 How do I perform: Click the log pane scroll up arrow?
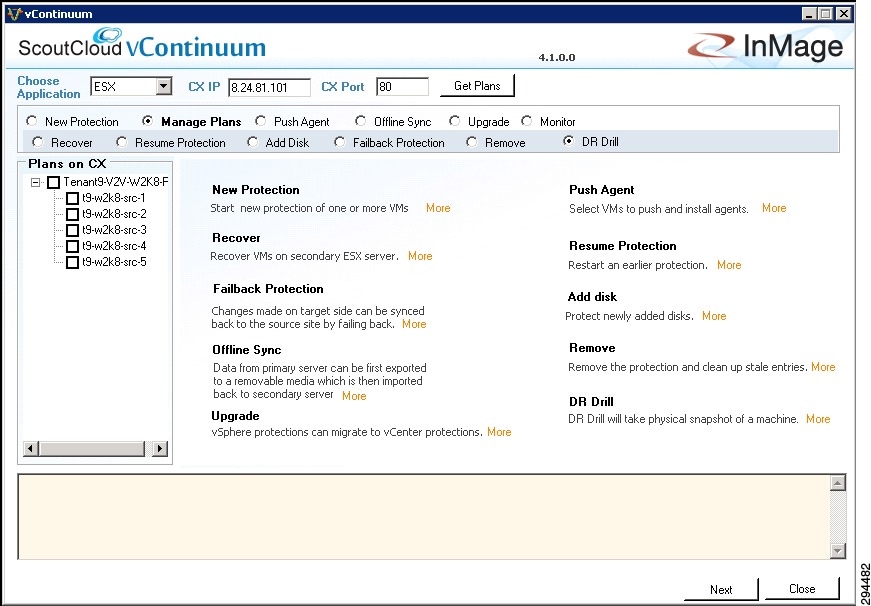837,483
